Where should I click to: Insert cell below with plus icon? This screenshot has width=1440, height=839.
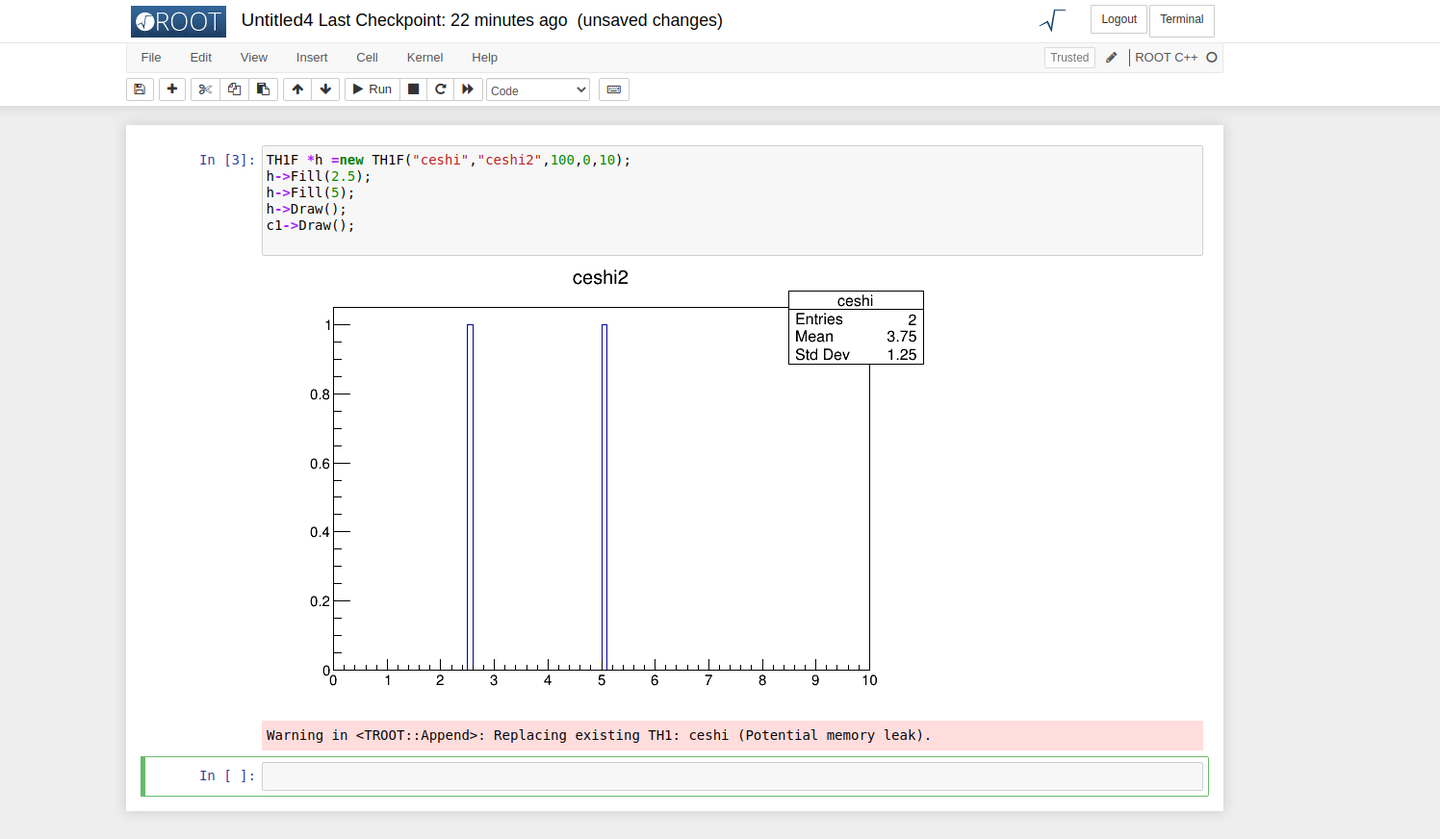point(173,89)
